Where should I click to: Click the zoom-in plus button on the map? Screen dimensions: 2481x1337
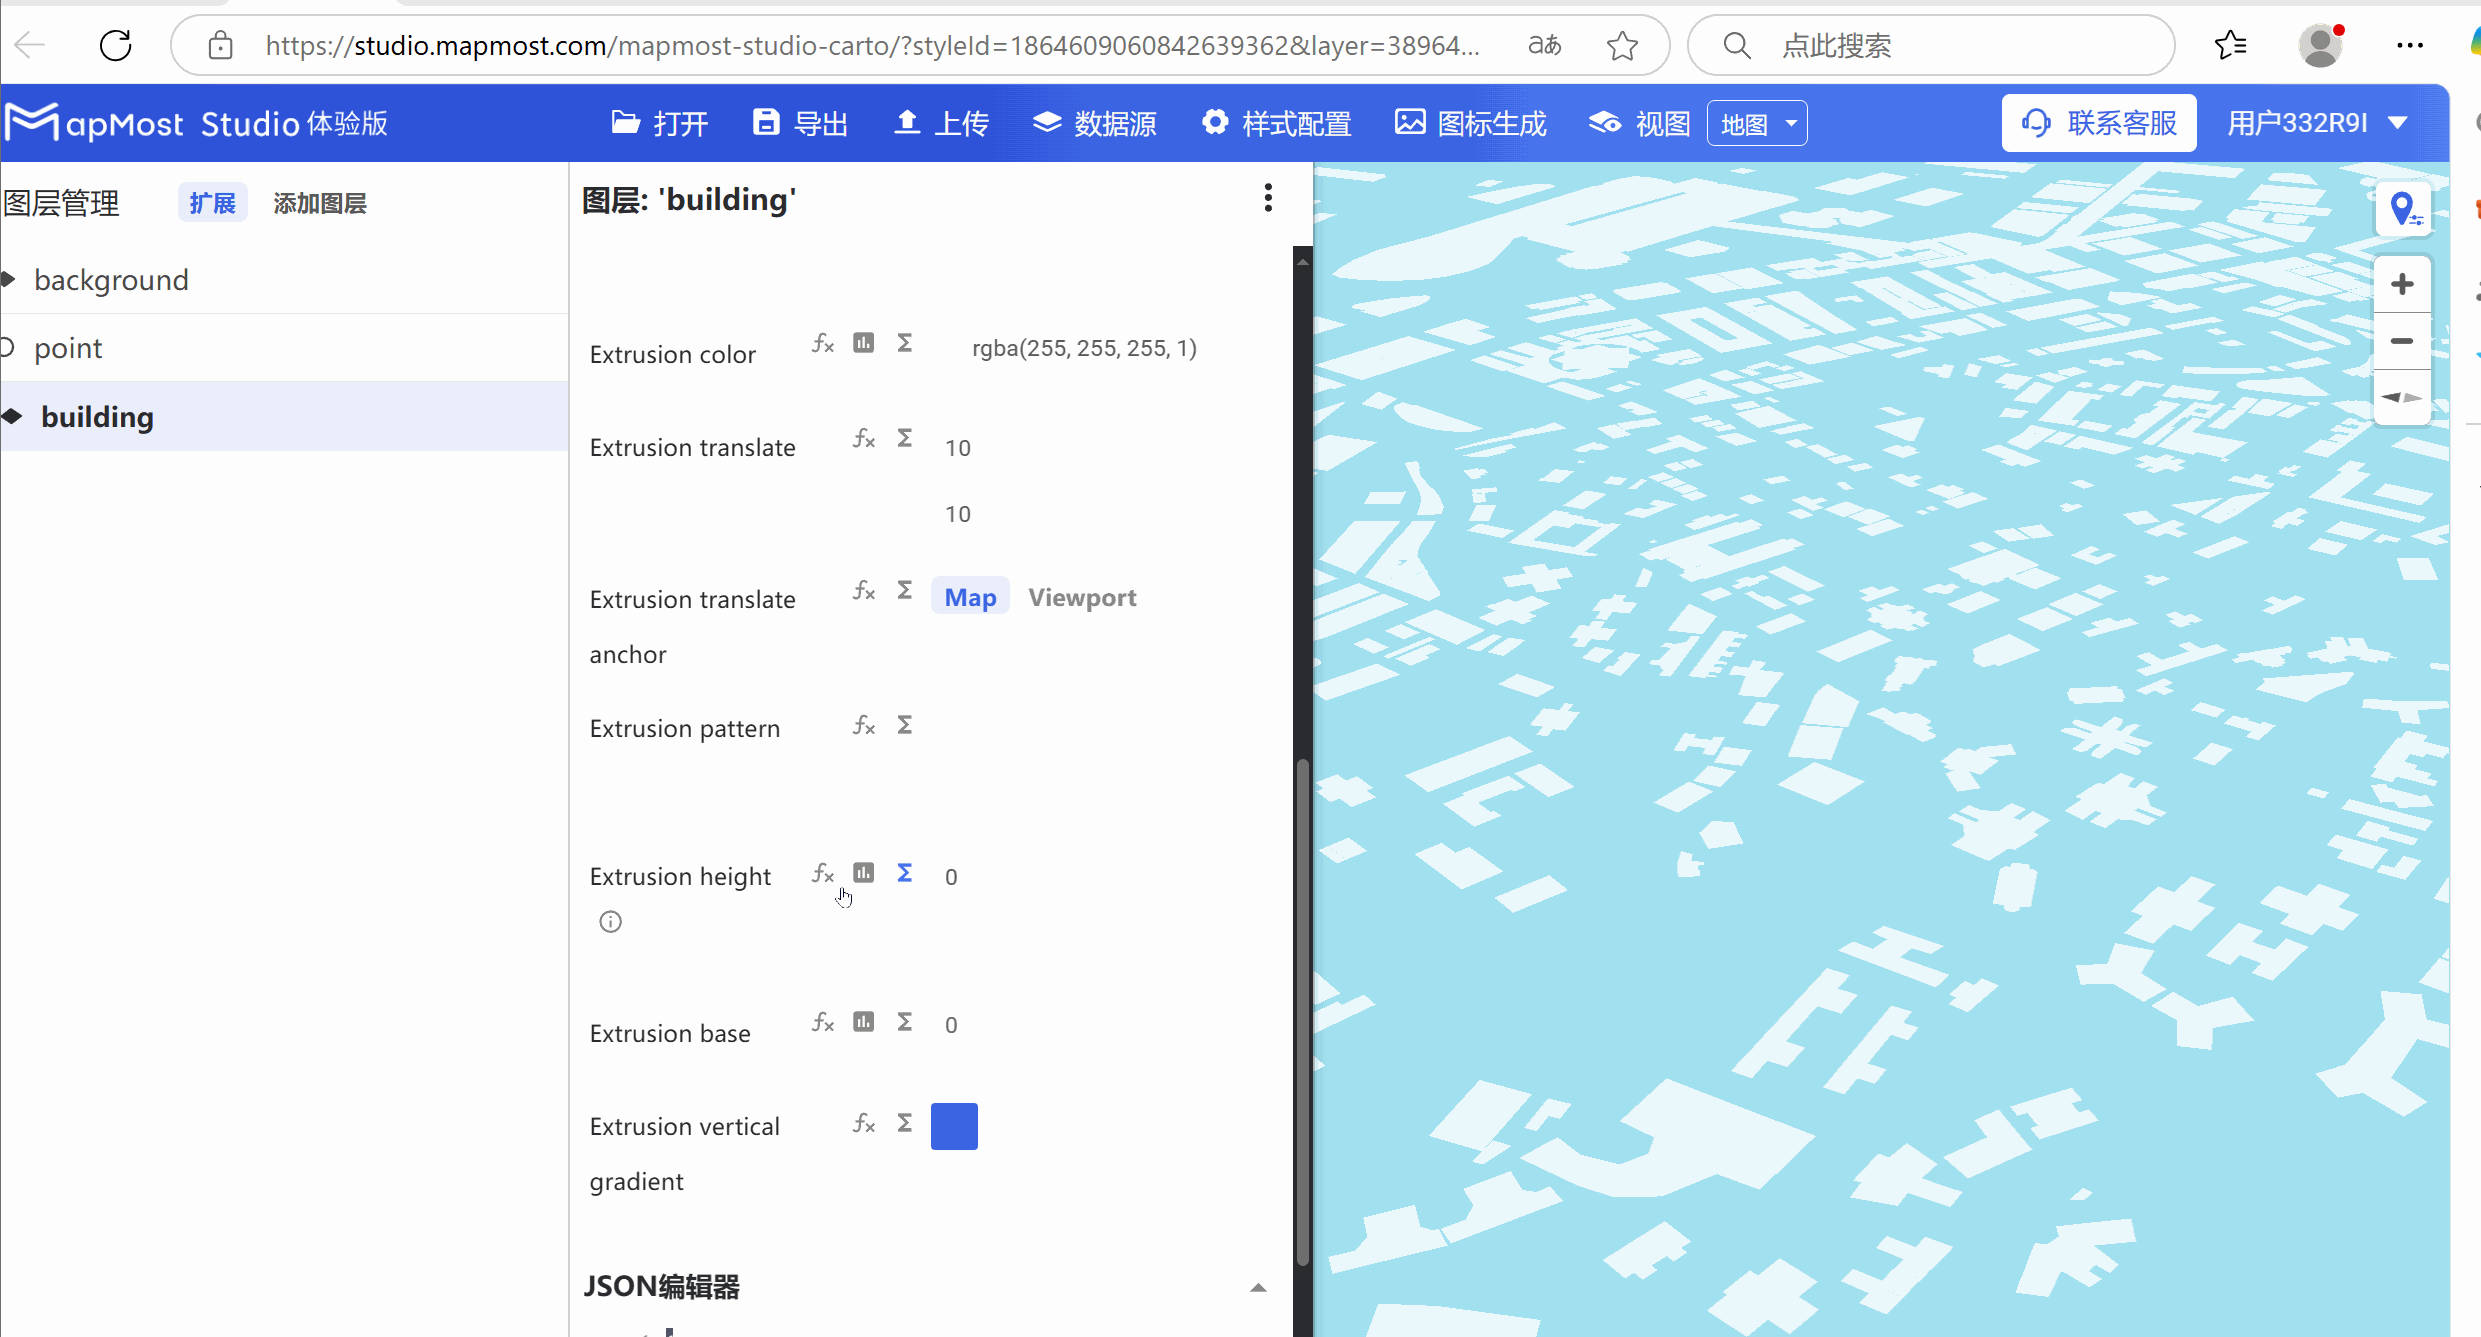(x=2402, y=283)
